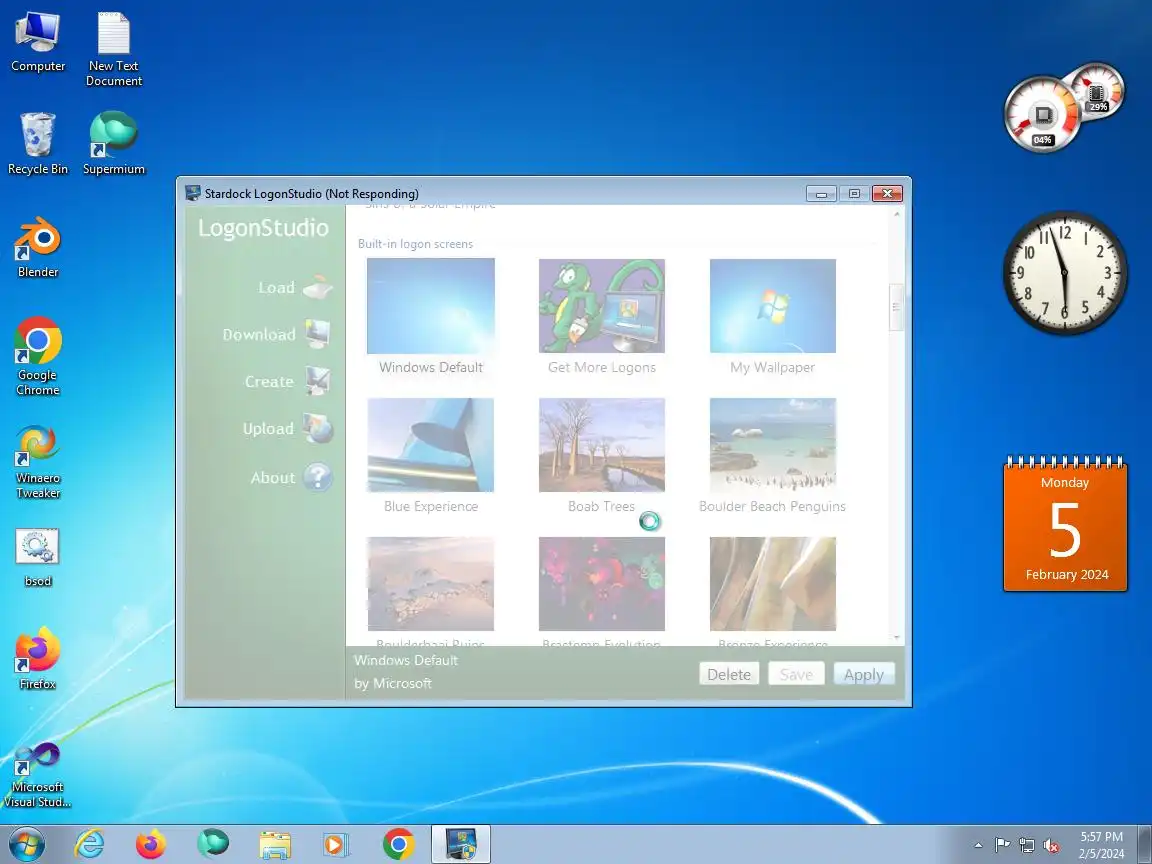Select the bsod desktop file icon

pos(37,558)
